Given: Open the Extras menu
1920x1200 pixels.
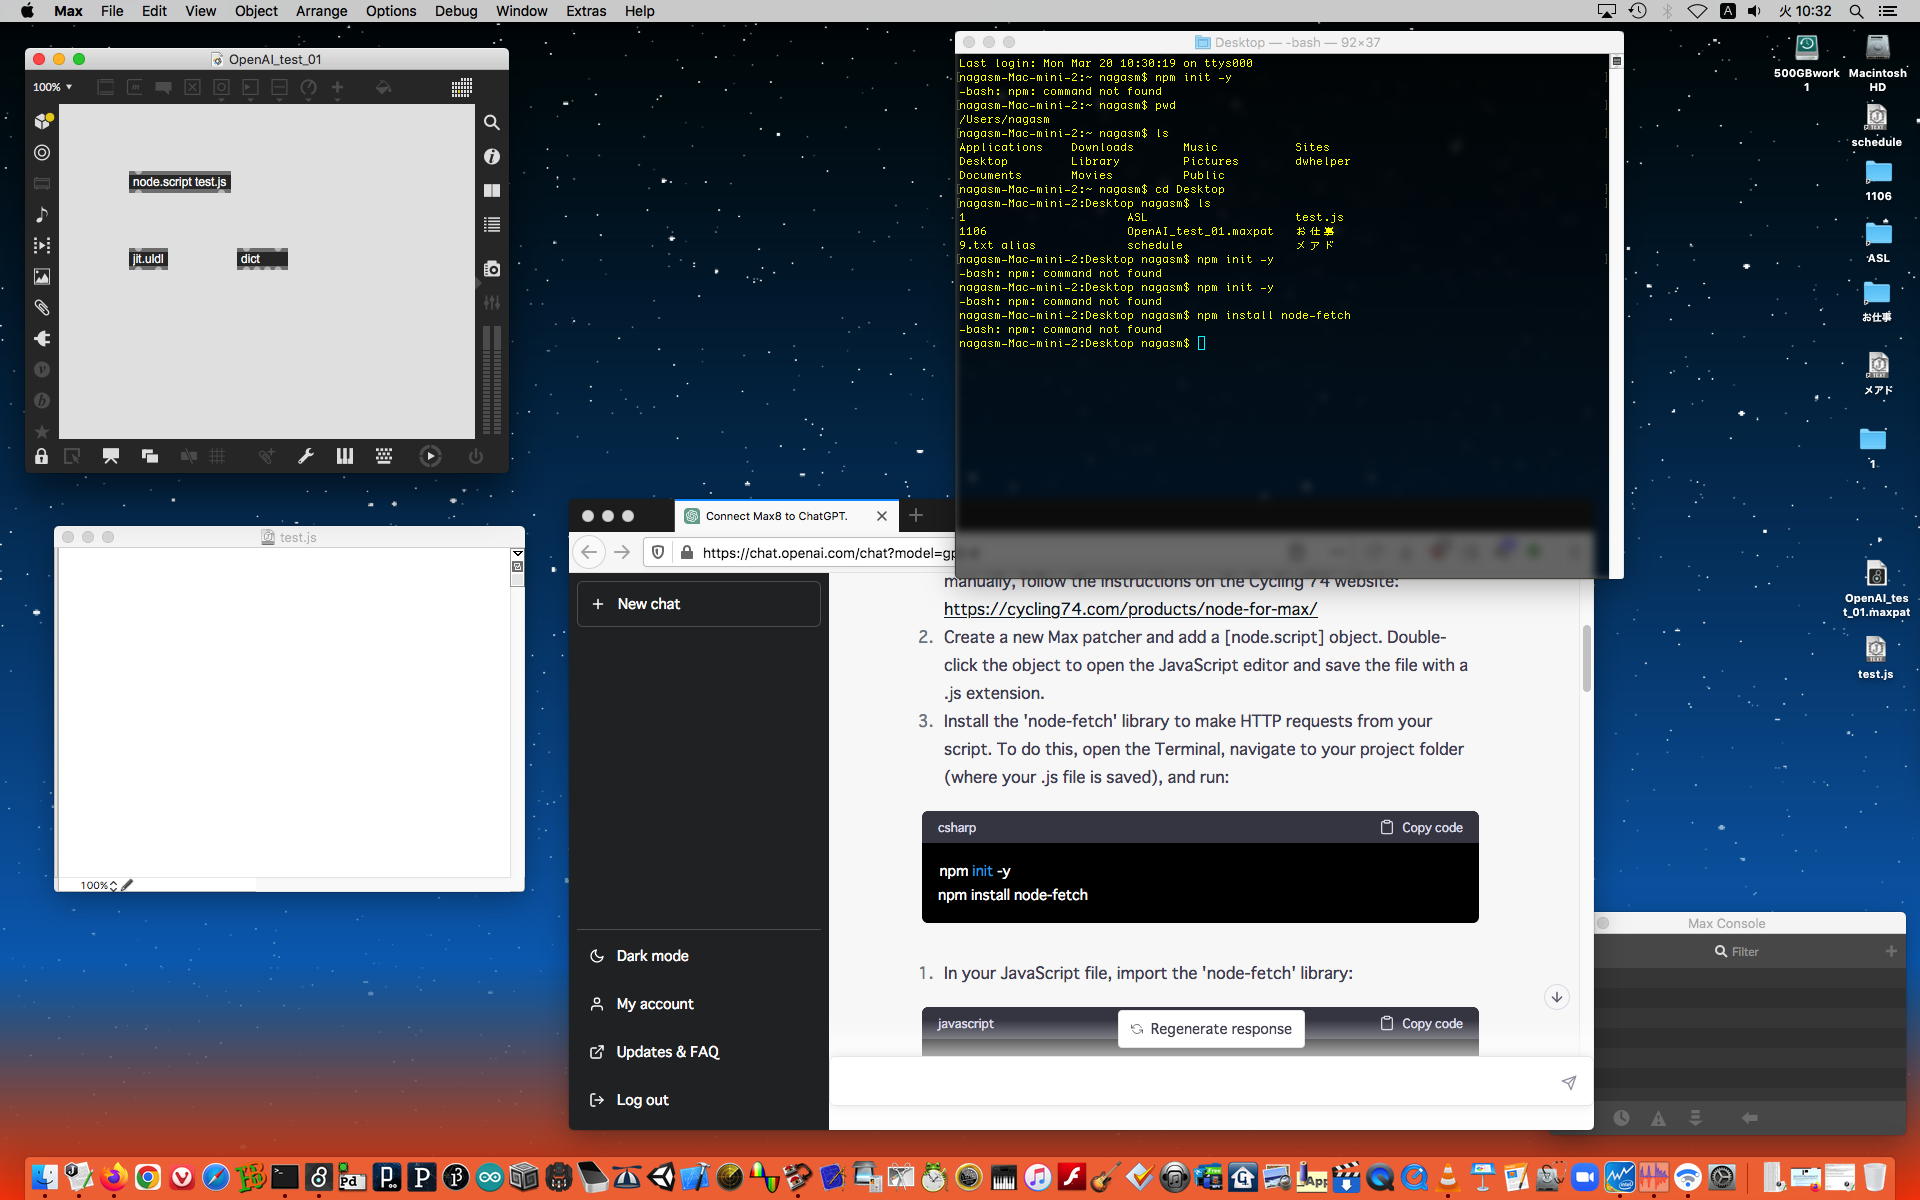Looking at the screenshot, I should pos(585,11).
